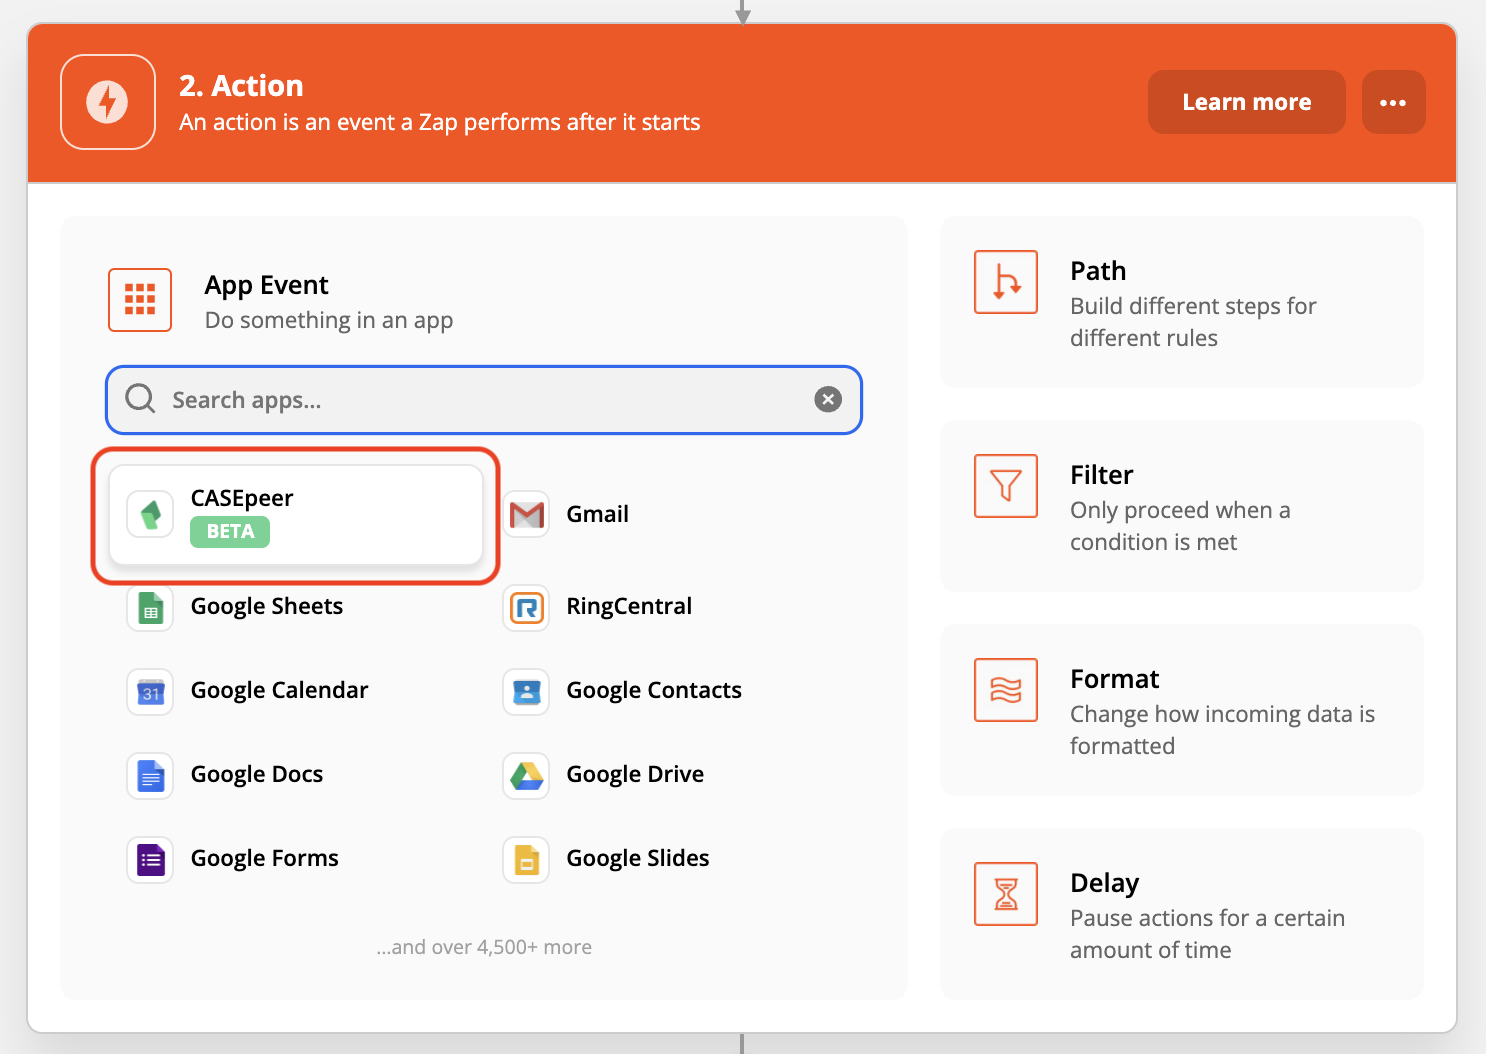Click the Gmail envelope icon
The height and width of the screenshot is (1054, 1486).
pos(526,514)
